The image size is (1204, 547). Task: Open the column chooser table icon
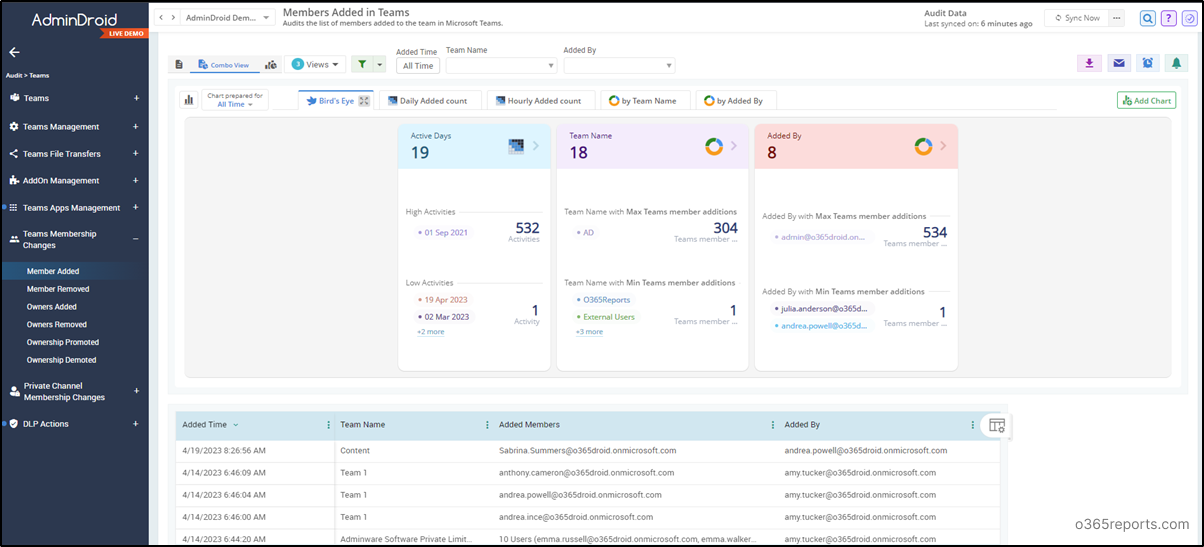click(x=996, y=425)
